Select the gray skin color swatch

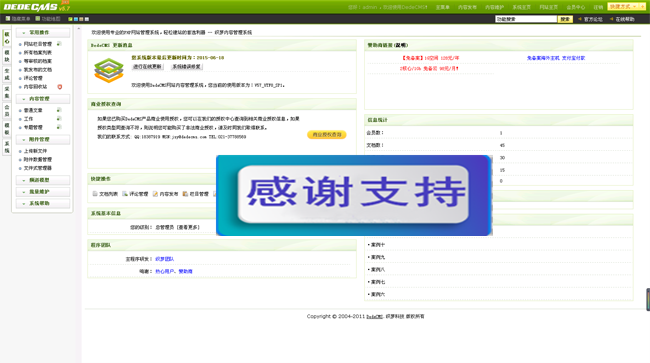pos(87,19)
